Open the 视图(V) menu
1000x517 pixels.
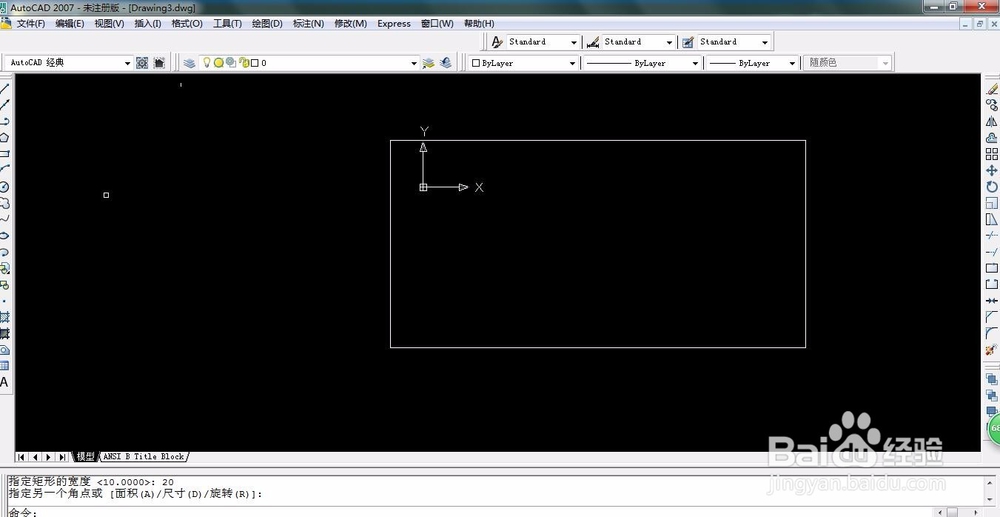[109, 24]
